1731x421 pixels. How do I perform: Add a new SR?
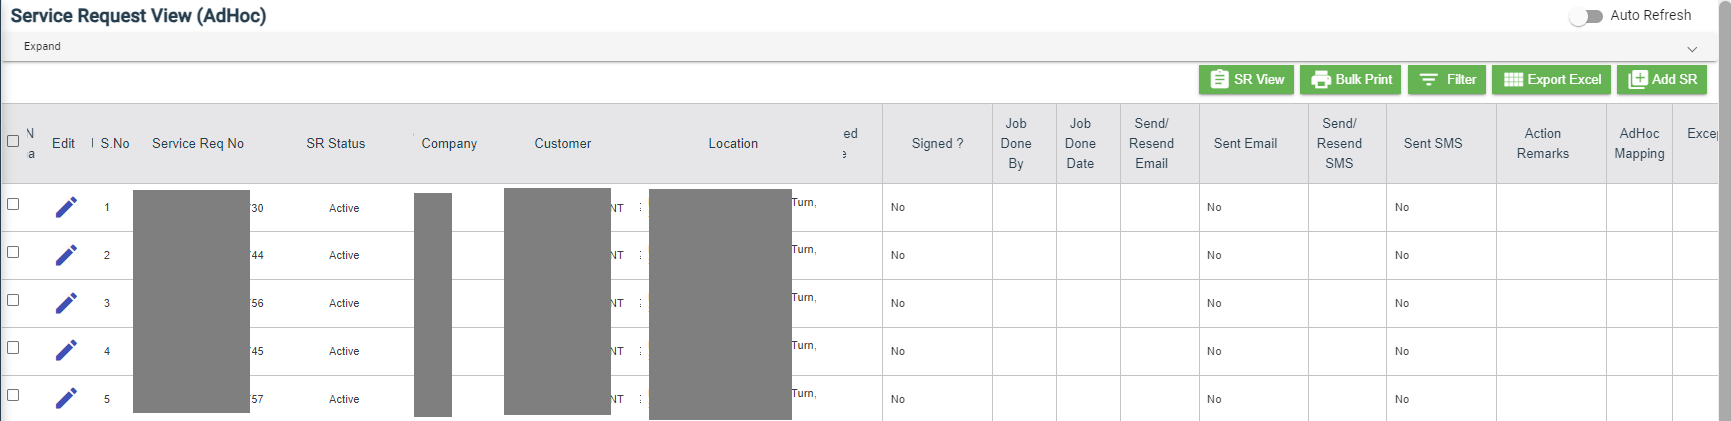(1661, 80)
